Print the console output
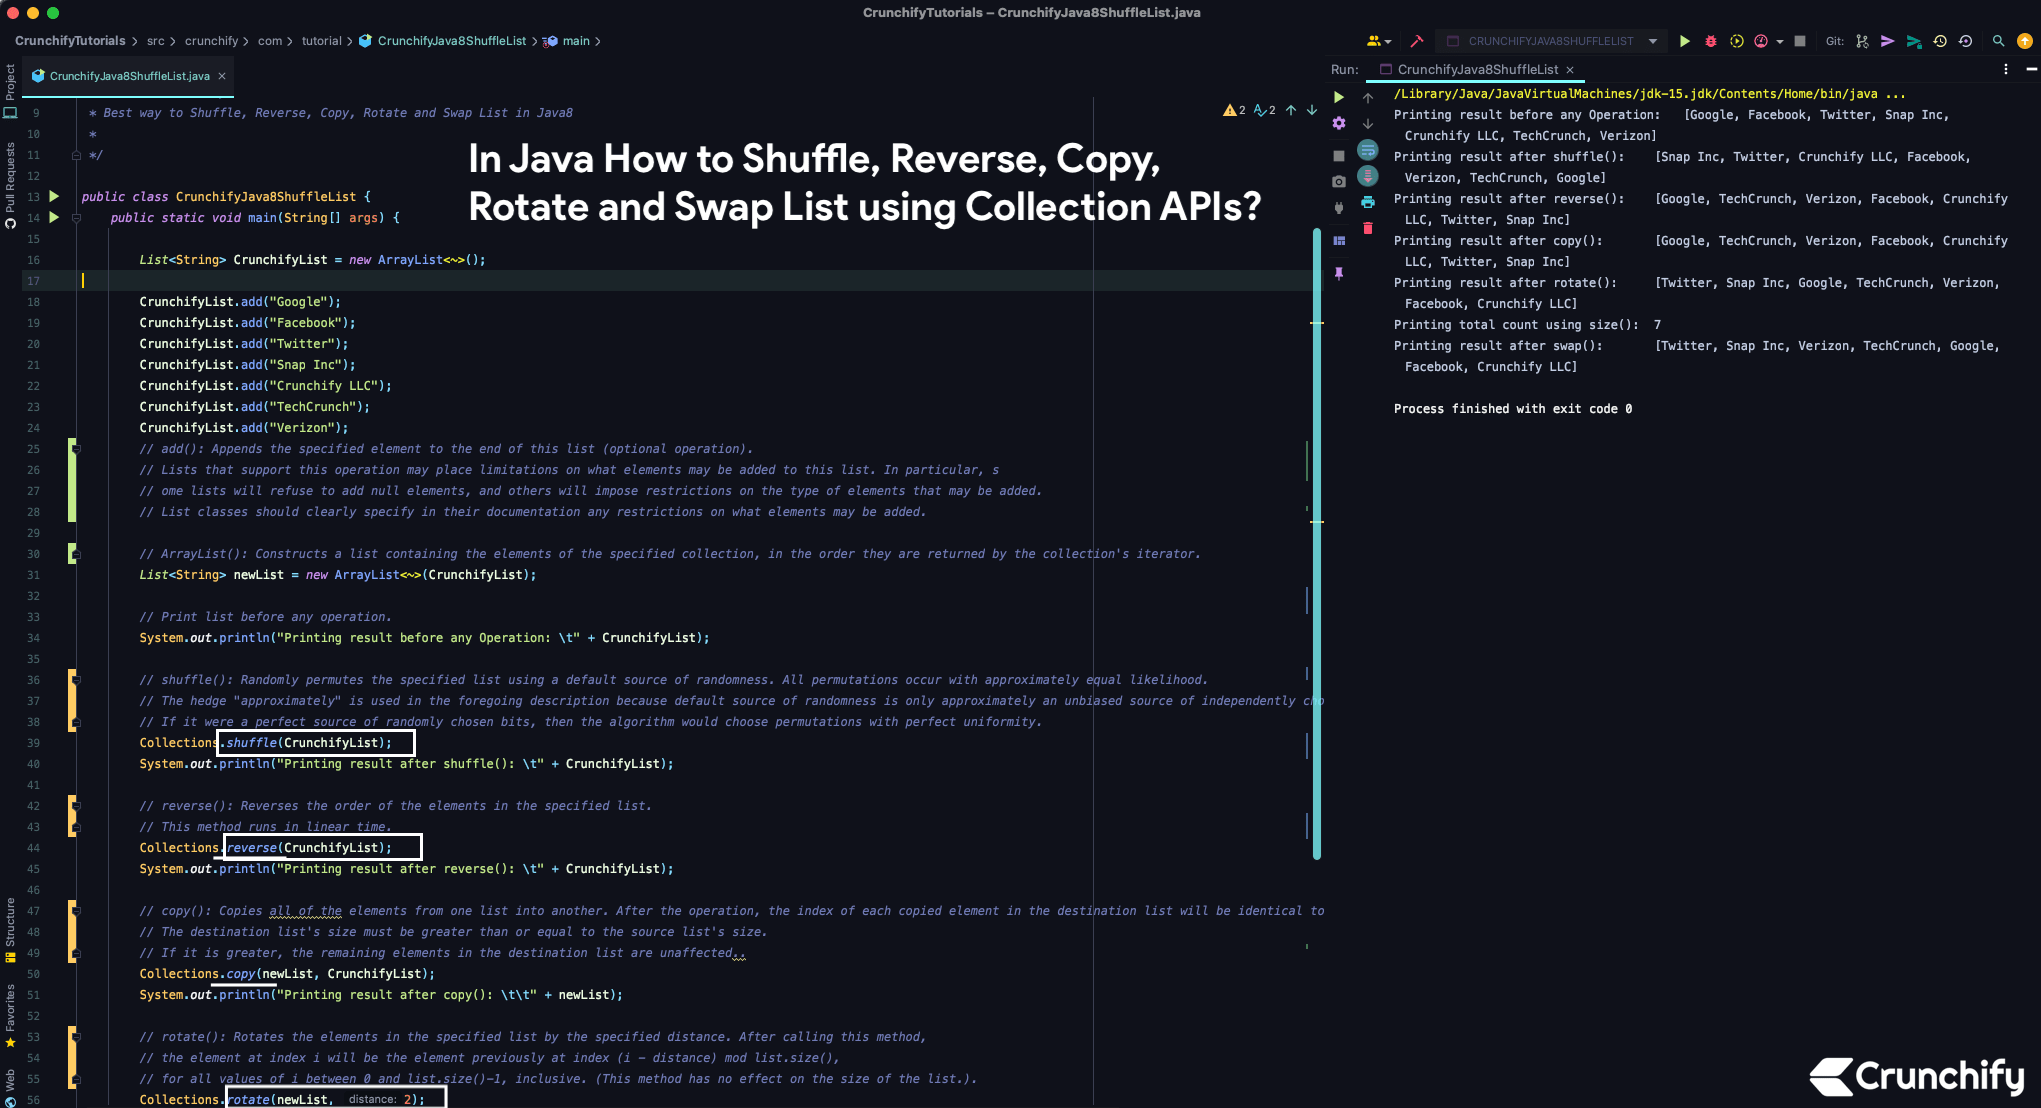Screen dimensions: 2041x1108 (1368, 202)
